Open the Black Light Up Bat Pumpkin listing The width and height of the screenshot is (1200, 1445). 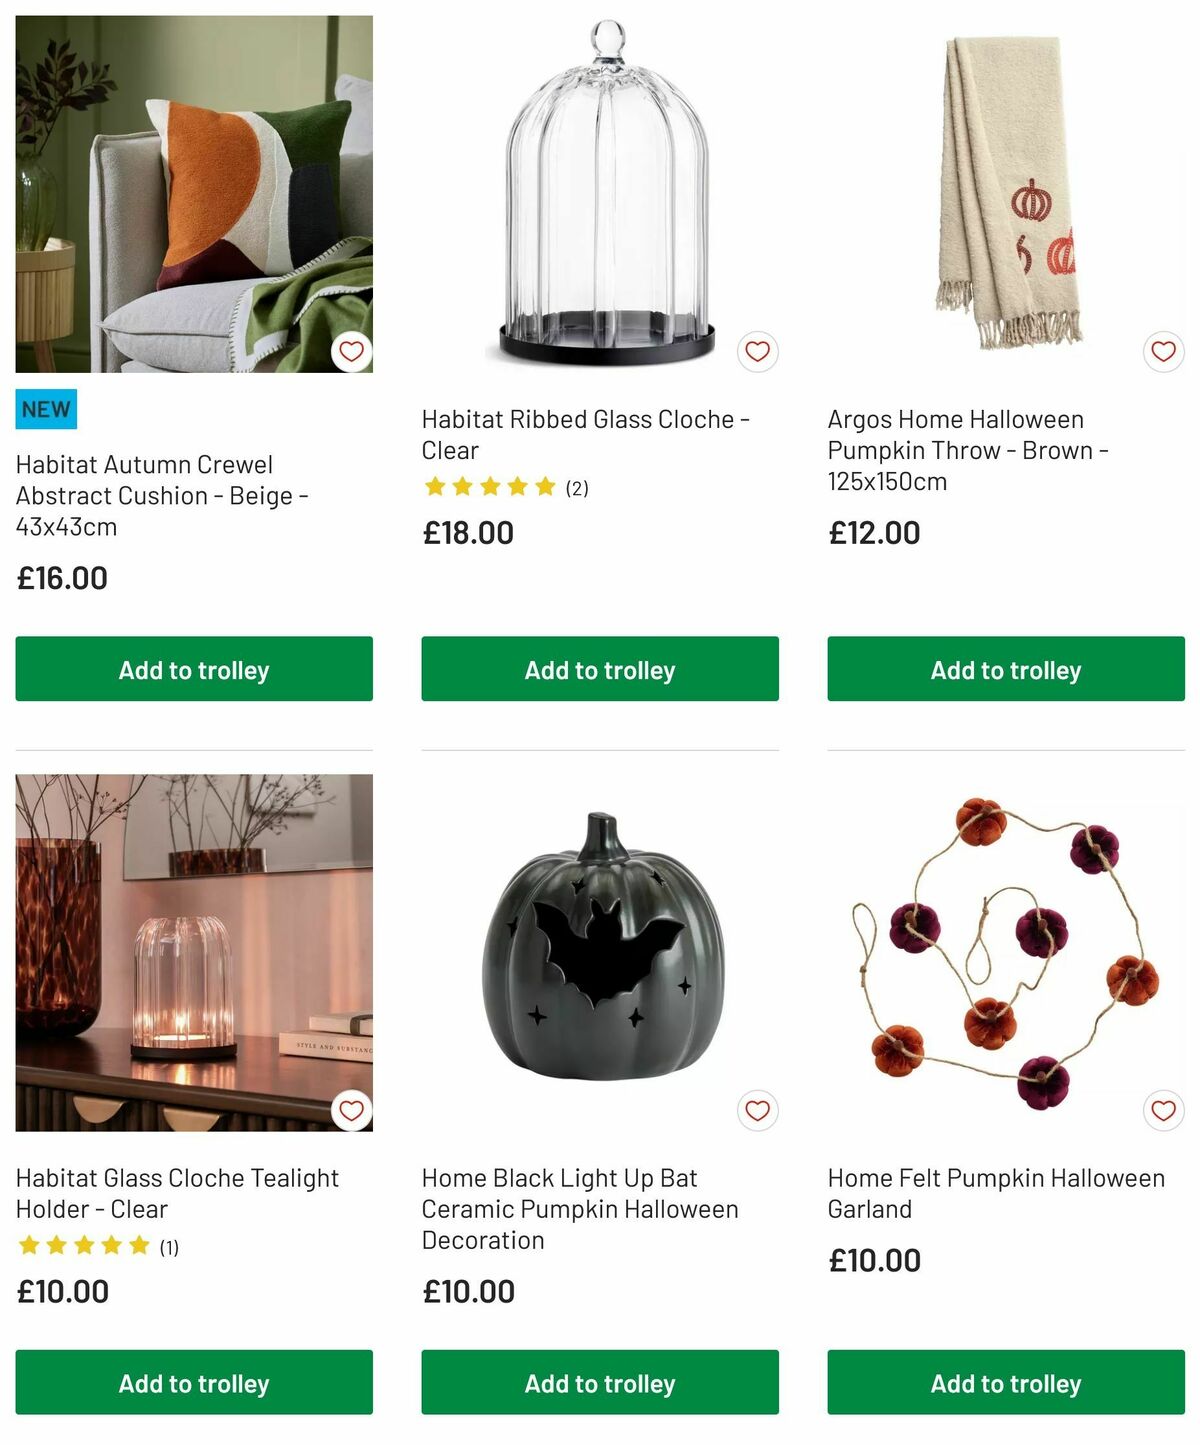tap(579, 1208)
